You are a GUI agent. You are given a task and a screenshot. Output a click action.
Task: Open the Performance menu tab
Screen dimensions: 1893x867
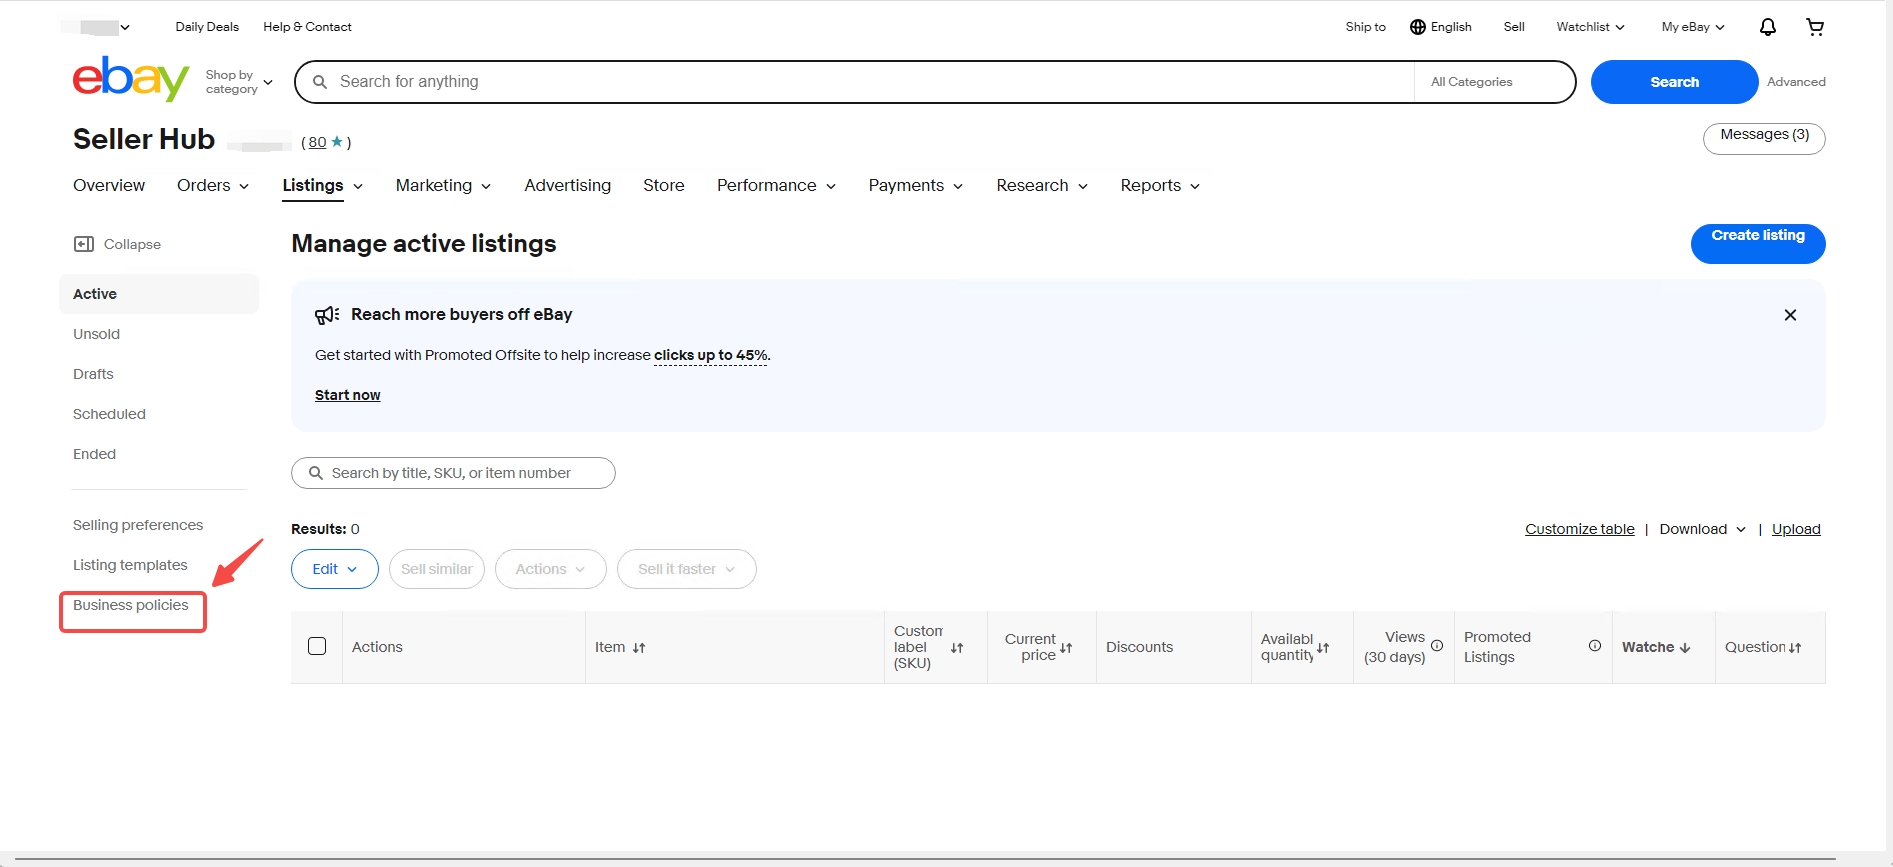pyautogui.click(x=775, y=186)
